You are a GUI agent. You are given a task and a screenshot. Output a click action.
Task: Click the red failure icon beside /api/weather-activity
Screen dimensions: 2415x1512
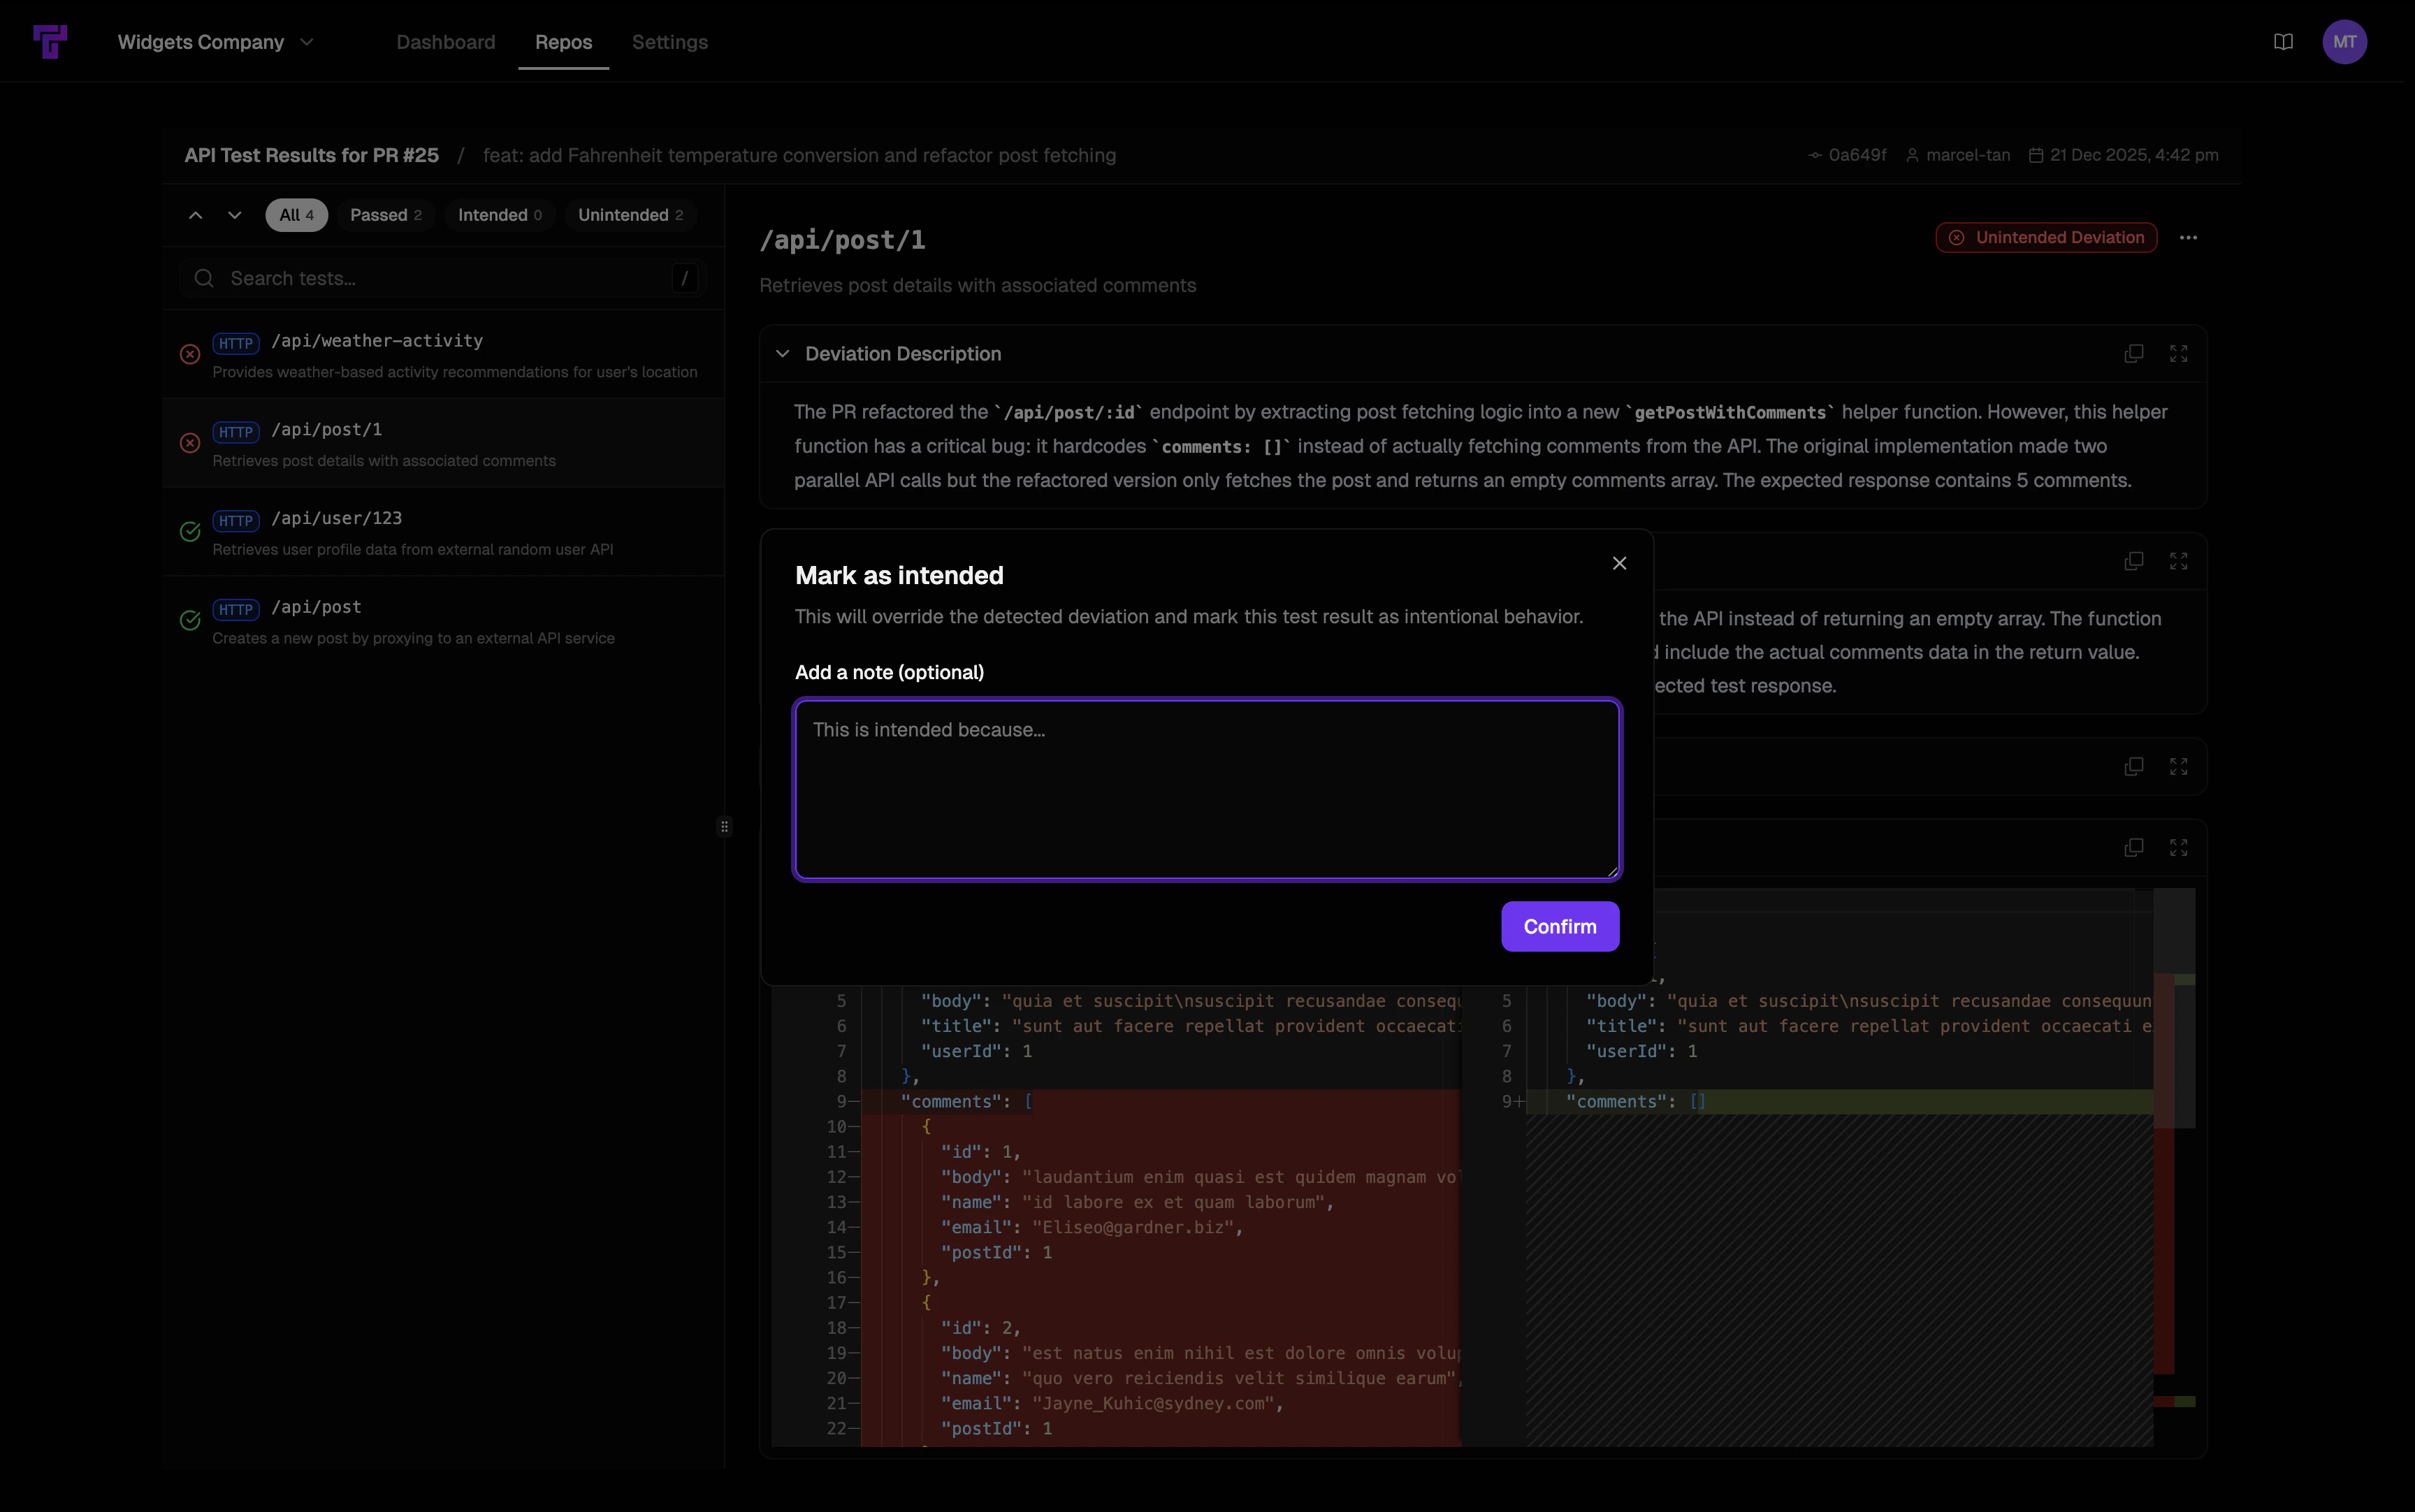pos(190,354)
